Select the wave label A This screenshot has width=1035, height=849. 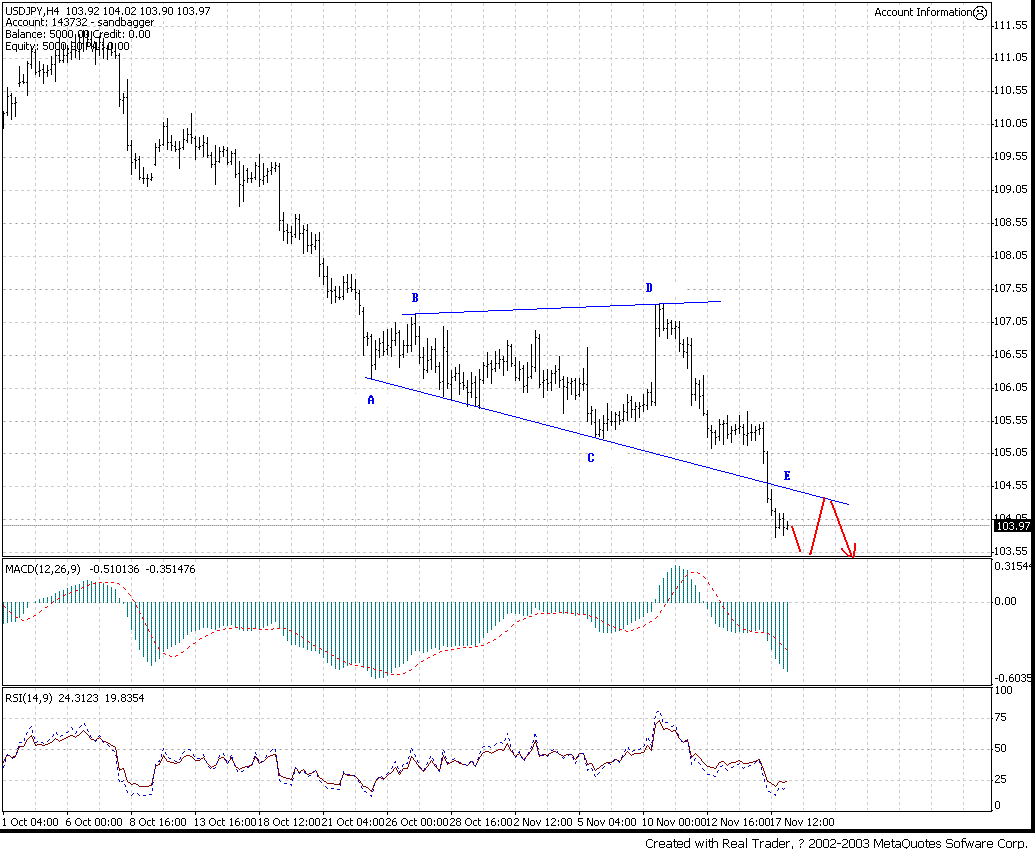coord(371,400)
